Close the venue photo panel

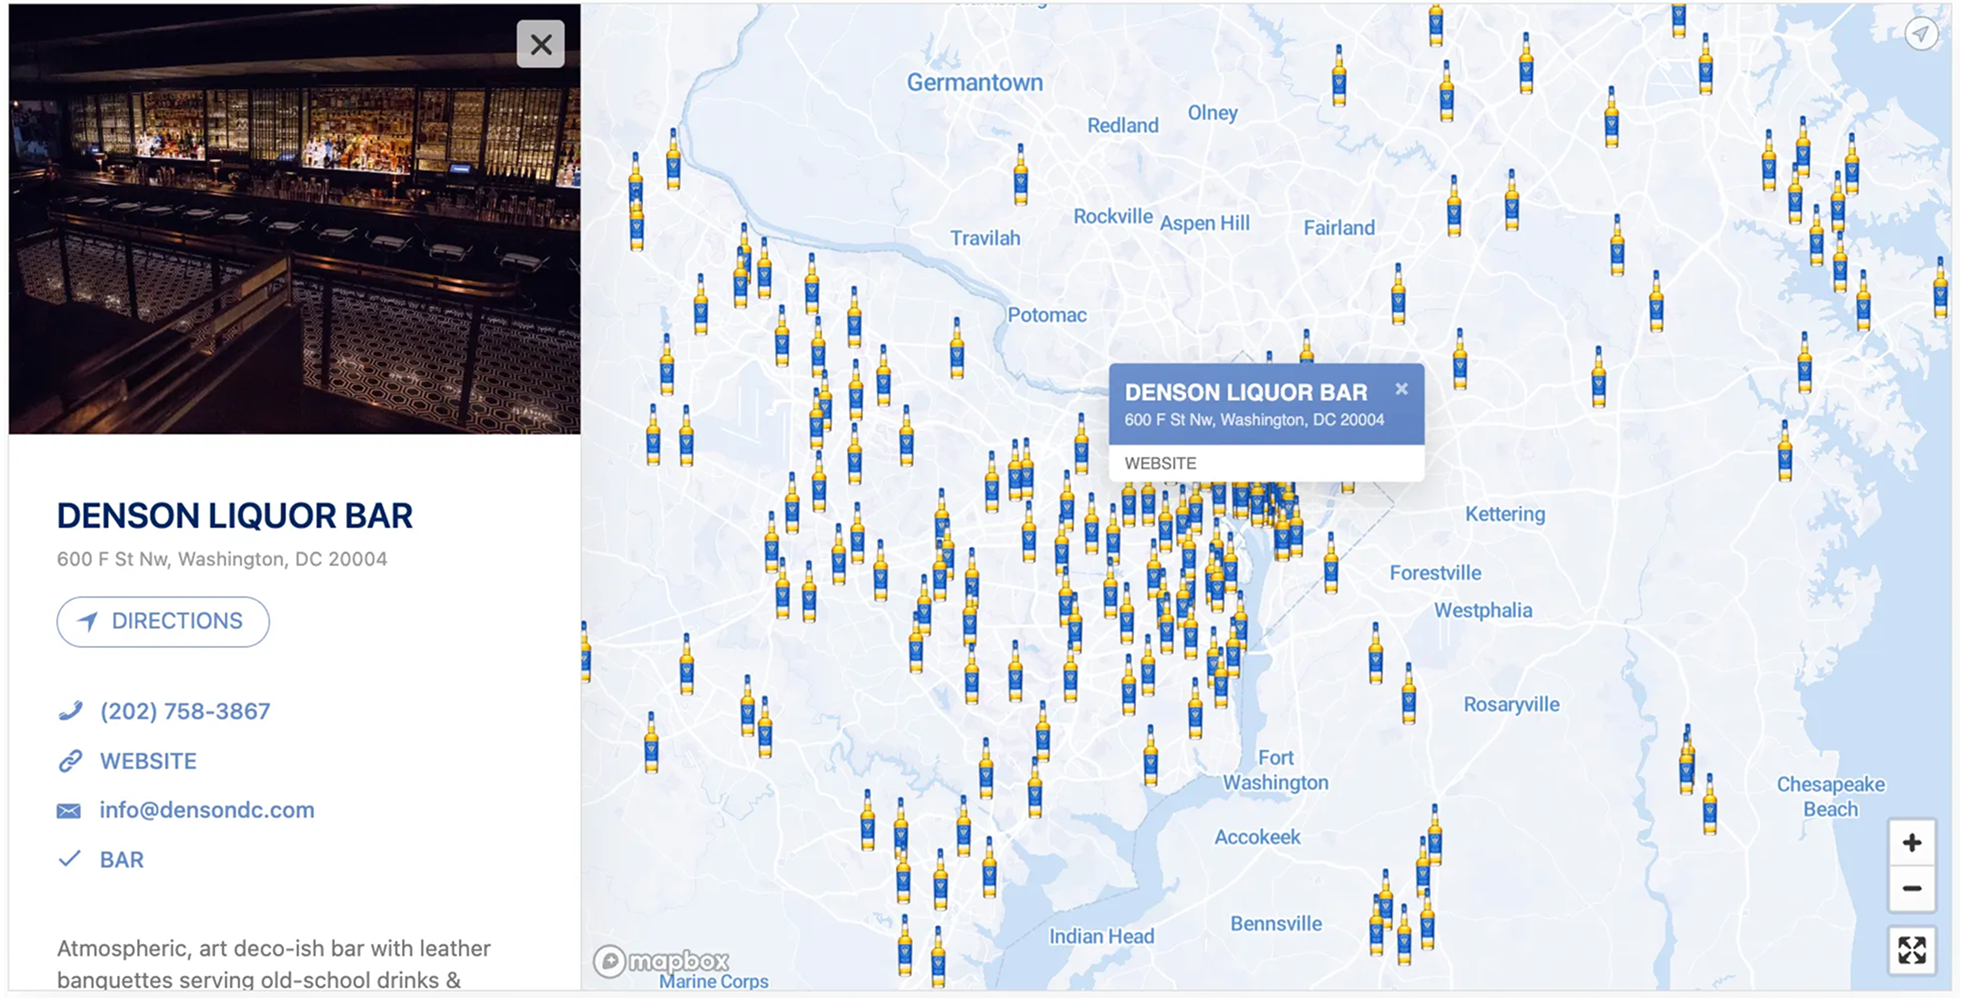point(540,44)
